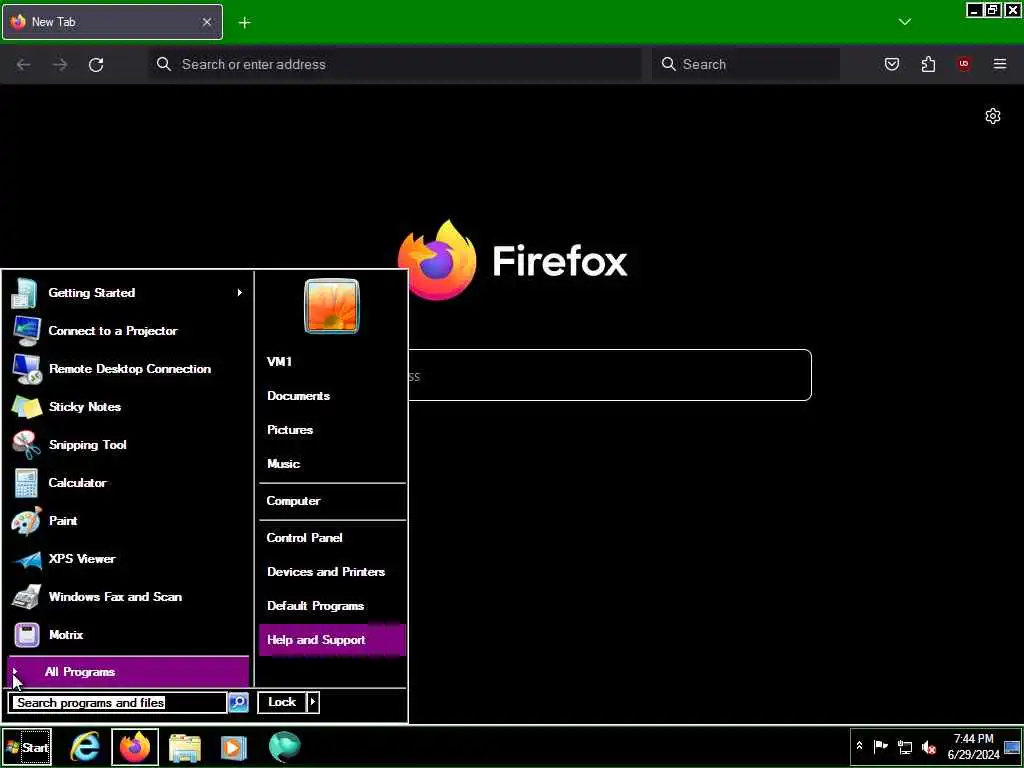Open Music from Start menu
Screen dimensions: 1024x768
coord(332,464)
